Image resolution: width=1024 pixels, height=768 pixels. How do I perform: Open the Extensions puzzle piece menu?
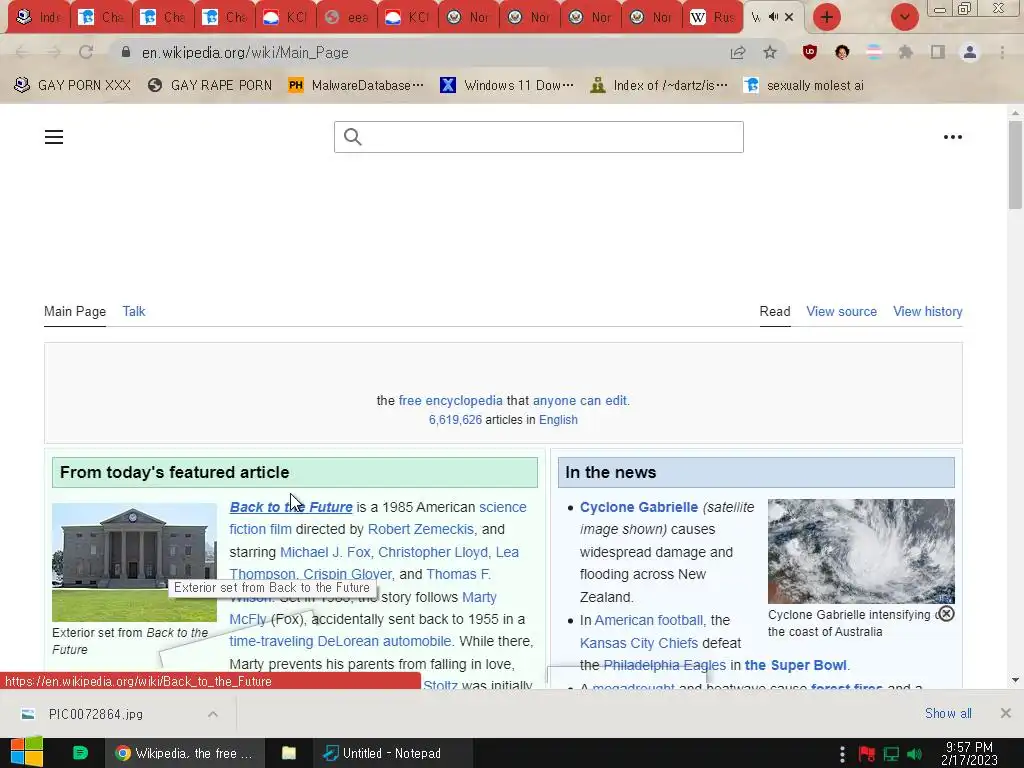pyautogui.click(x=905, y=52)
